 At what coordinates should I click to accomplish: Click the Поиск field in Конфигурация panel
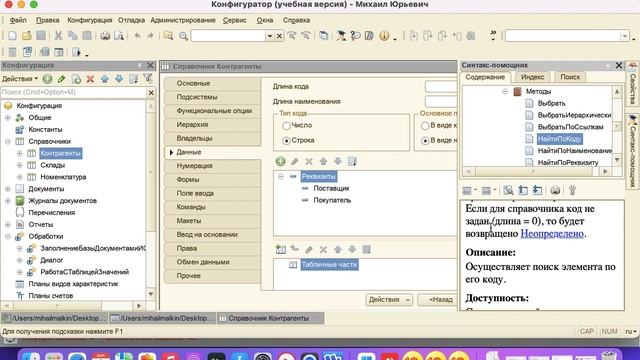tap(73, 92)
